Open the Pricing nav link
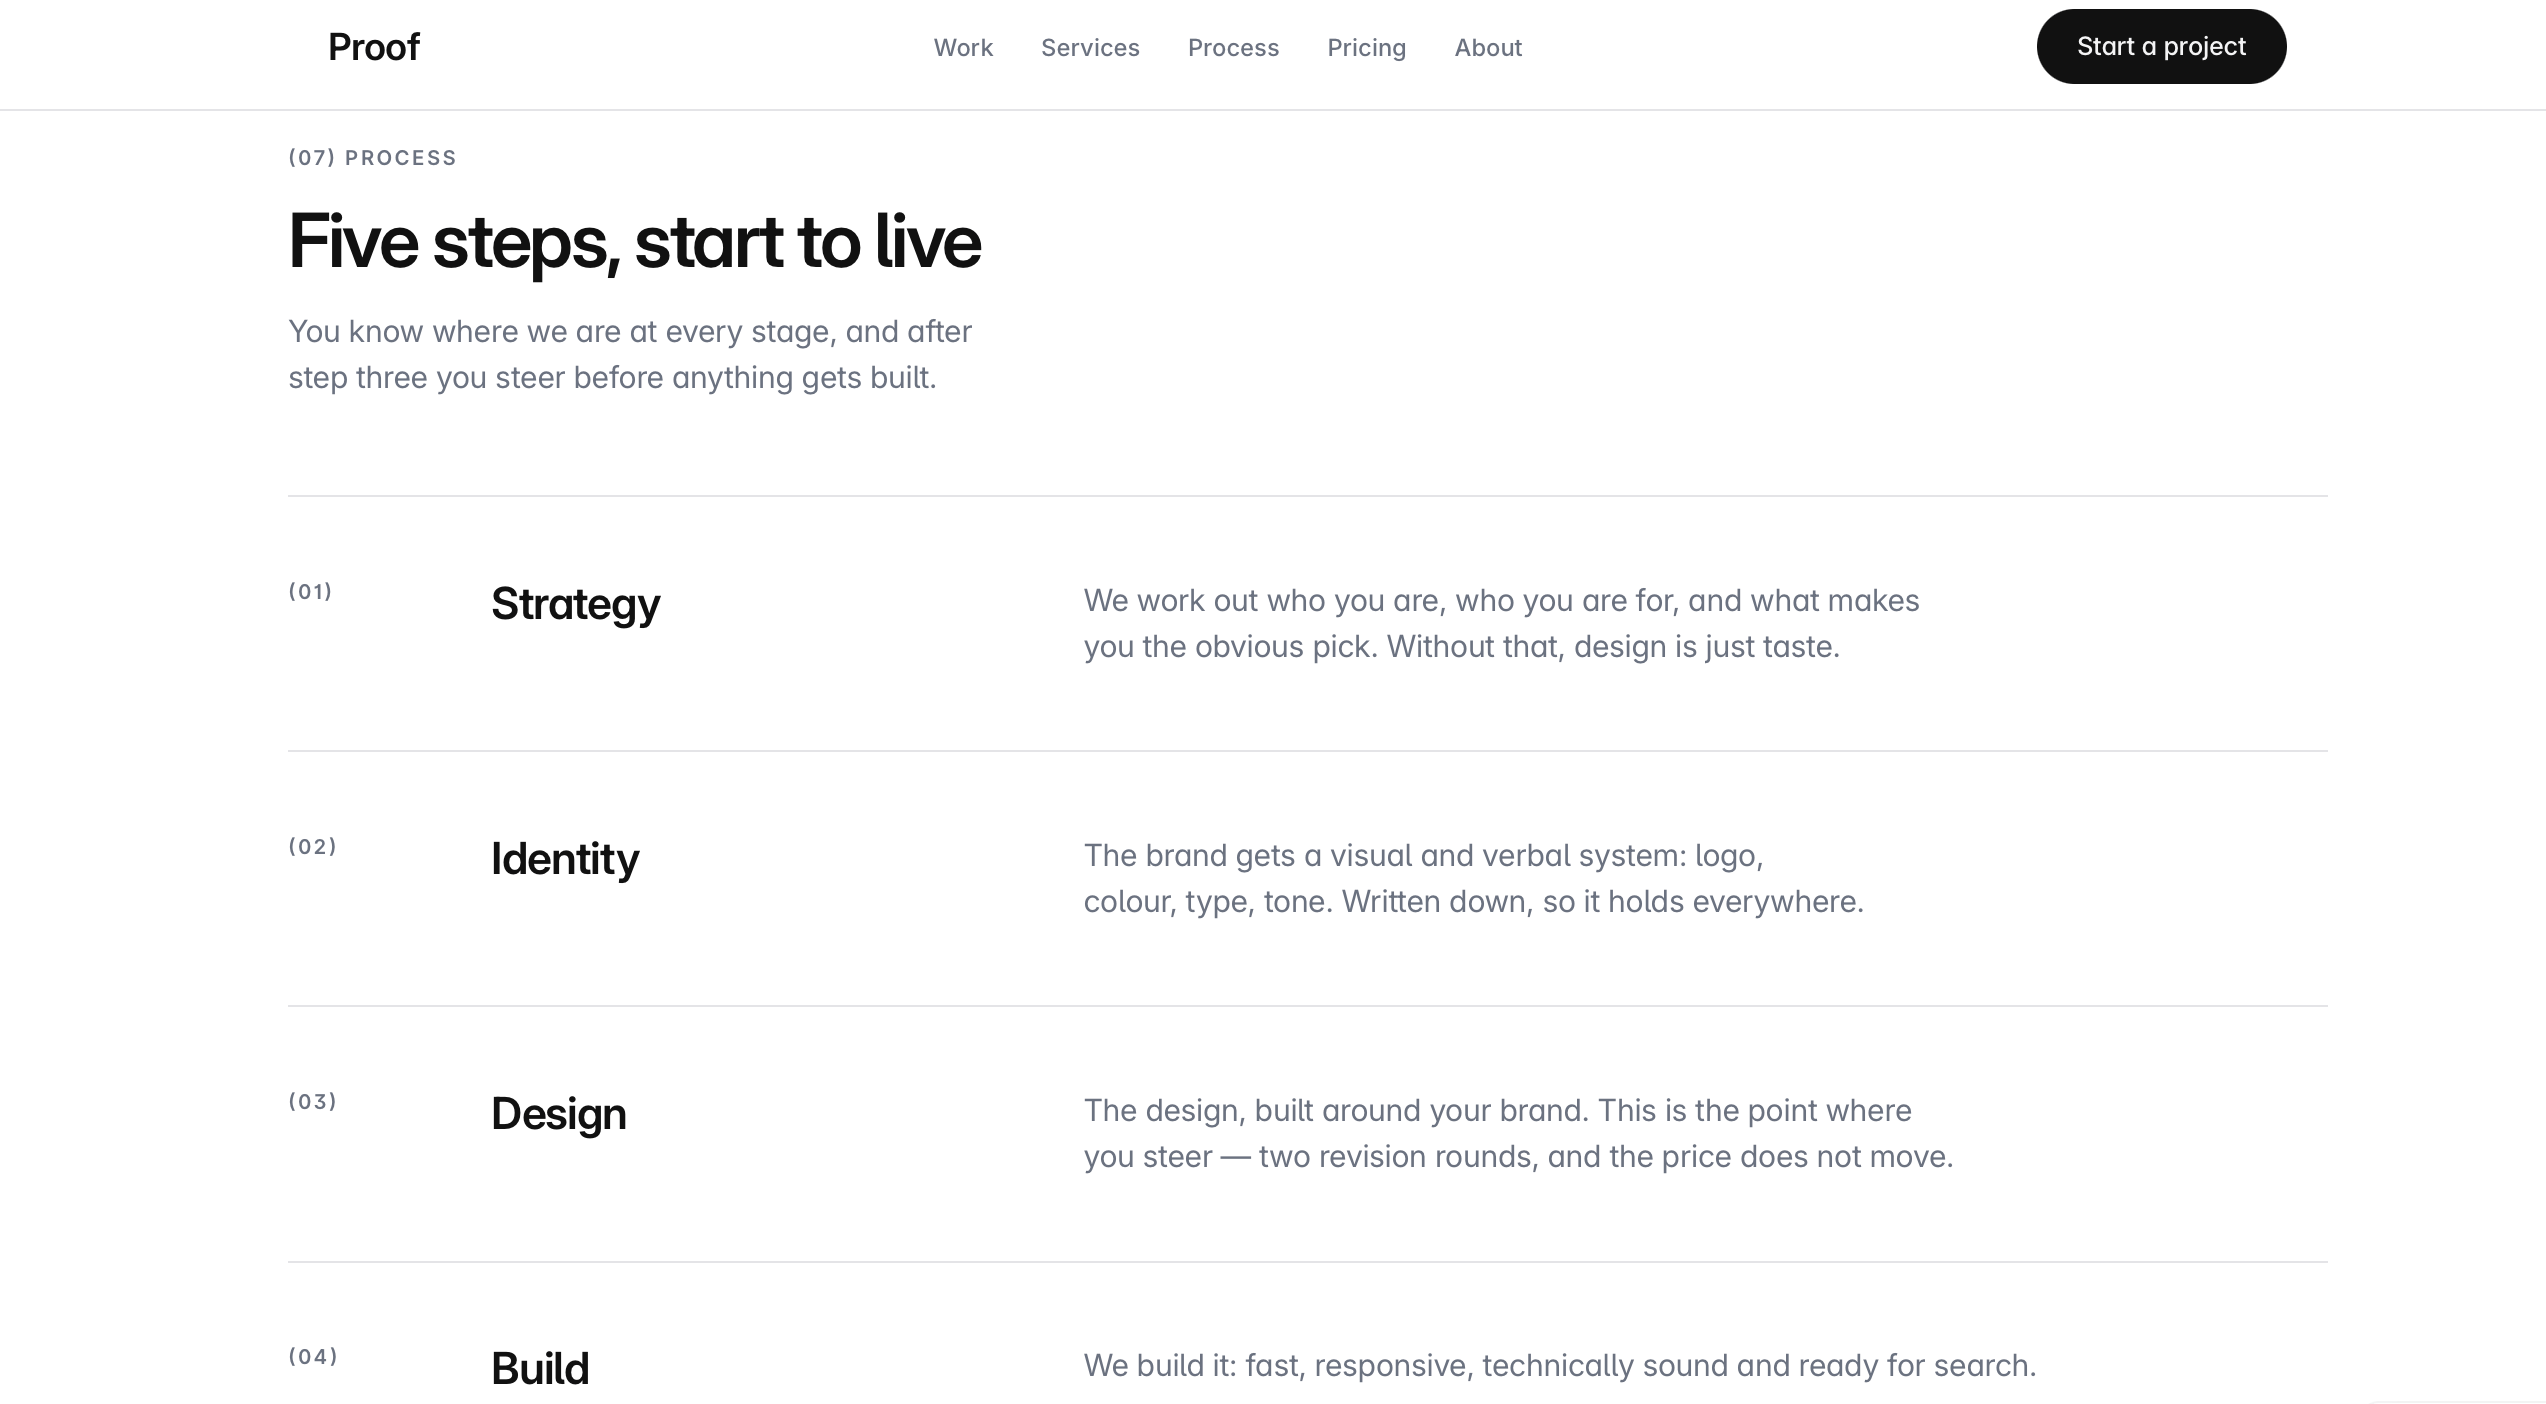This screenshot has width=2546, height=1404. 1366,48
